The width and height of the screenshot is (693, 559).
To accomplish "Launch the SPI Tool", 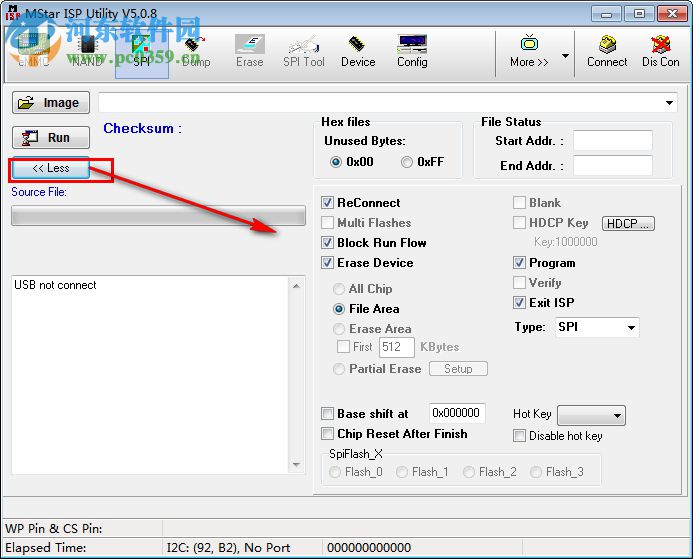I will [x=304, y=52].
